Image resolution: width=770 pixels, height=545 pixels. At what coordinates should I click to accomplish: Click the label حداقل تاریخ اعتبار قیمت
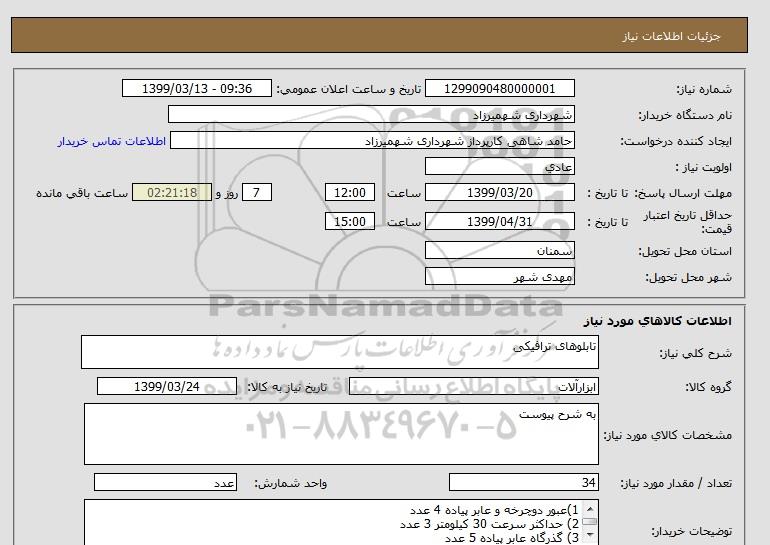click(x=688, y=222)
